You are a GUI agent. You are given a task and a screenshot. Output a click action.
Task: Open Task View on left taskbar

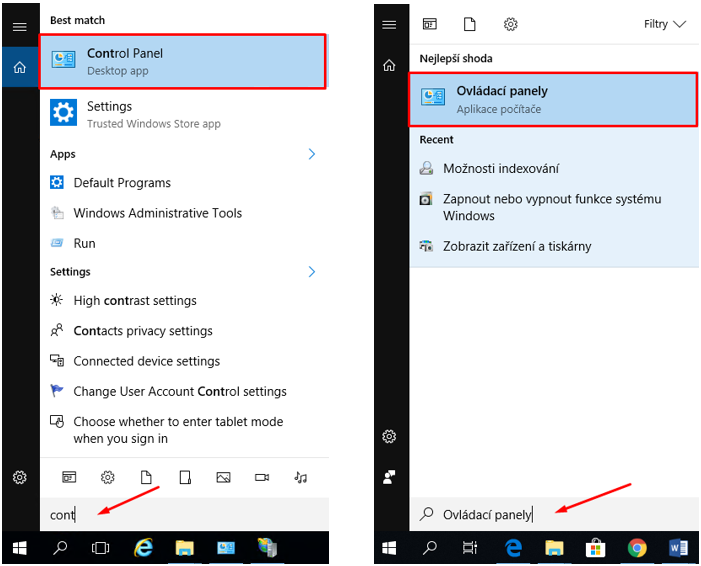point(100,548)
